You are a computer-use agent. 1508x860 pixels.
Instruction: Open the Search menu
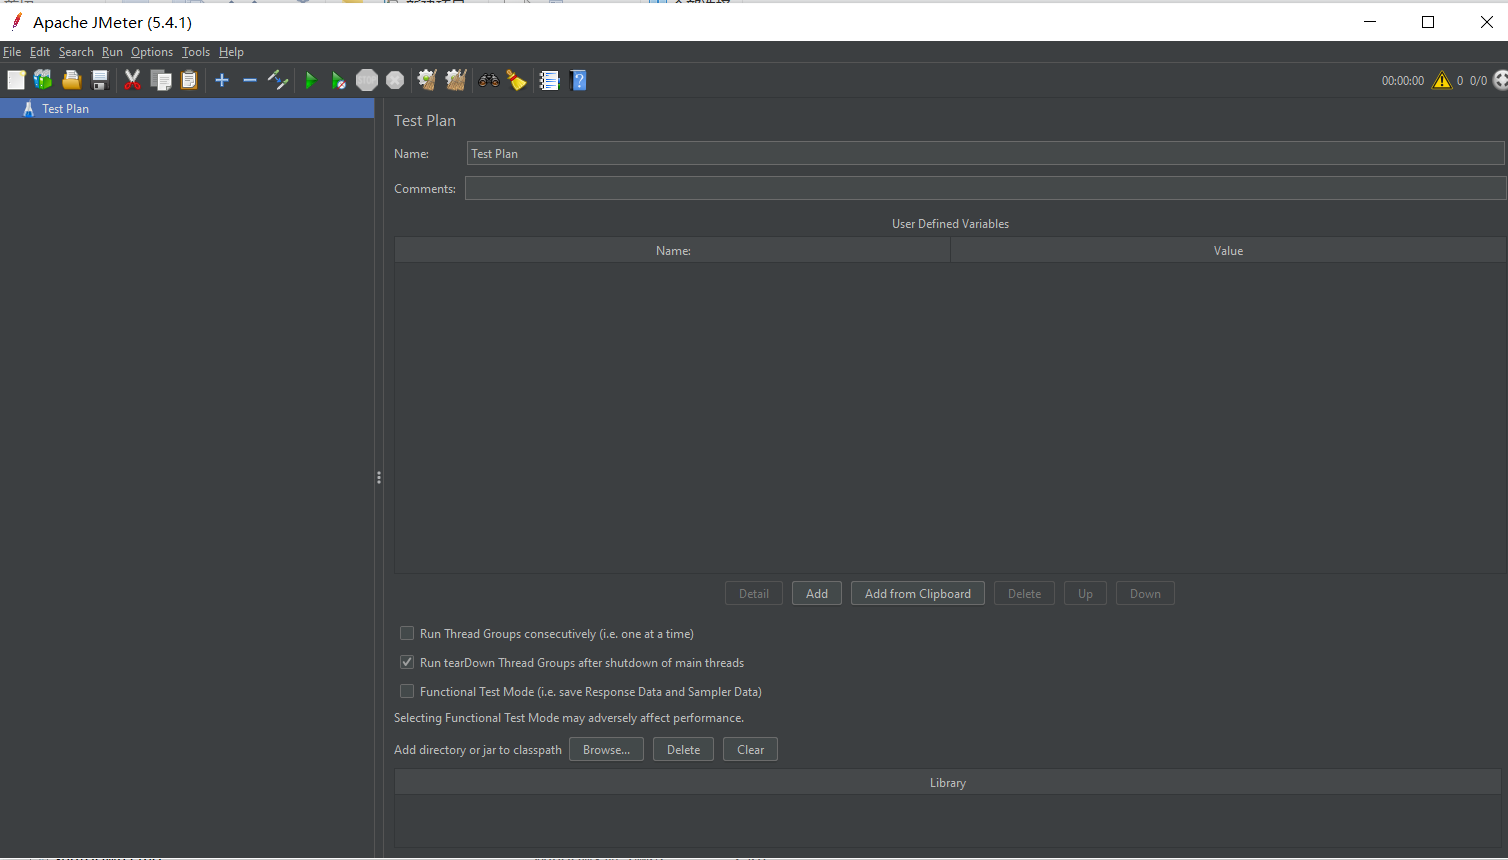pyautogui.click(x=76, y=52)
